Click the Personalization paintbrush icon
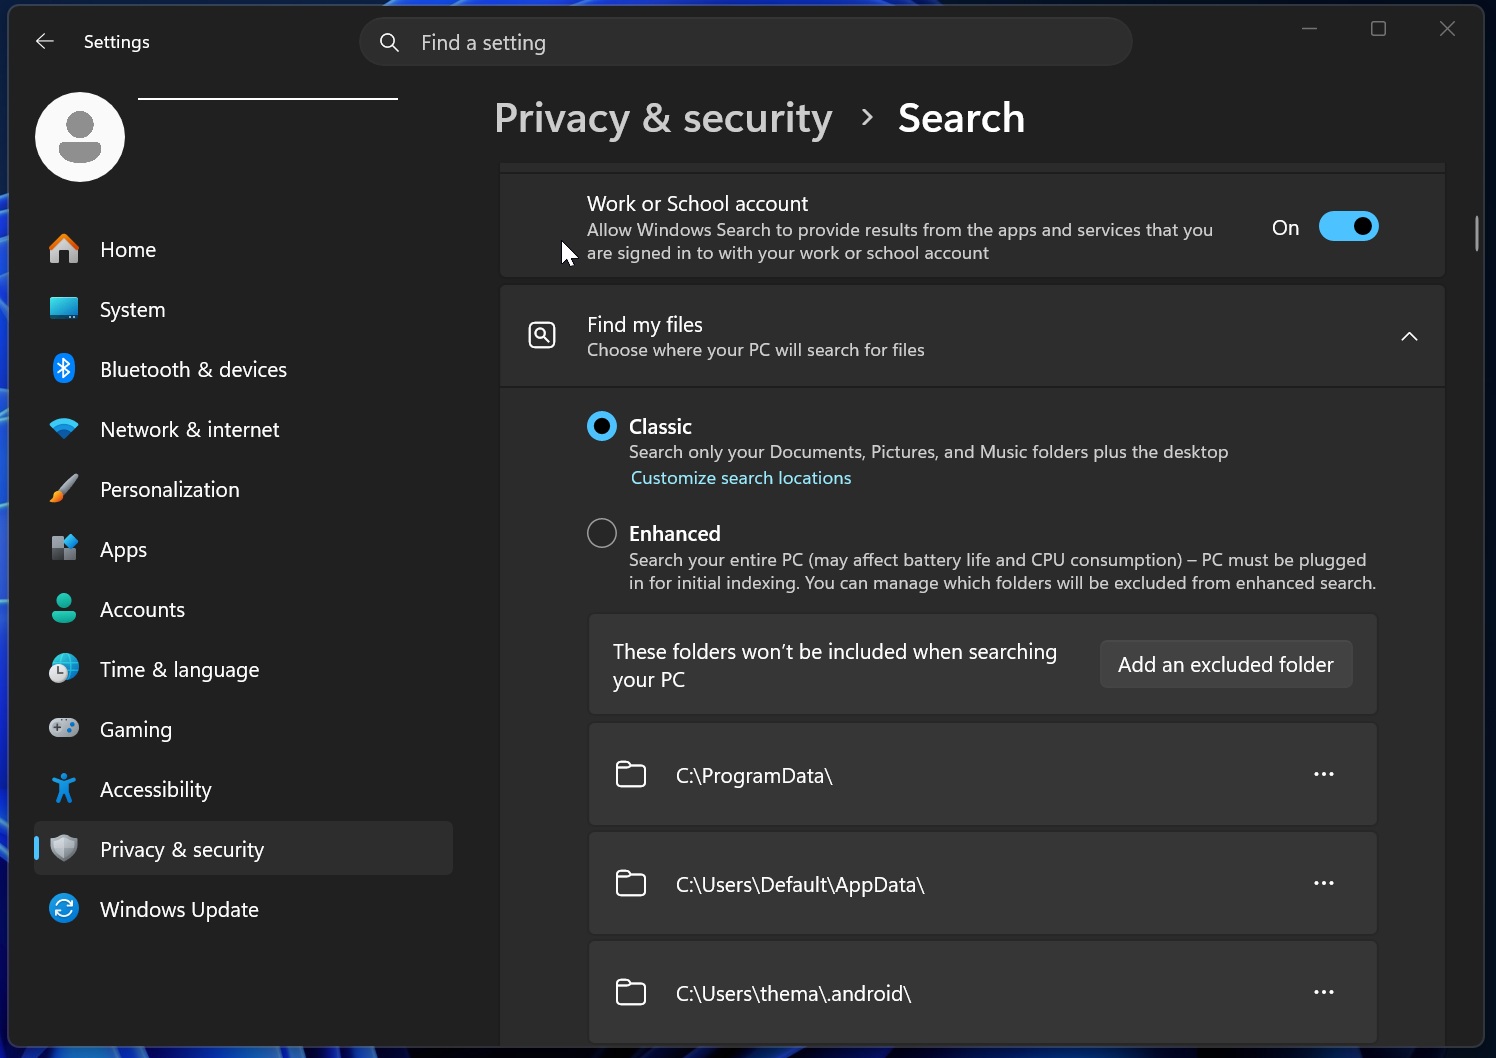The height and width of the screenshot is (1058, 1496). click(64, 489)
